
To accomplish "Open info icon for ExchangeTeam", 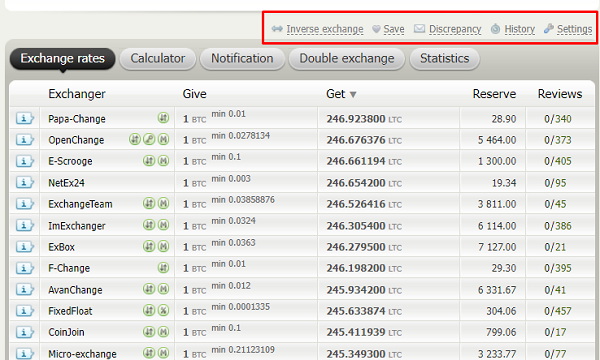I will [25, 204].
